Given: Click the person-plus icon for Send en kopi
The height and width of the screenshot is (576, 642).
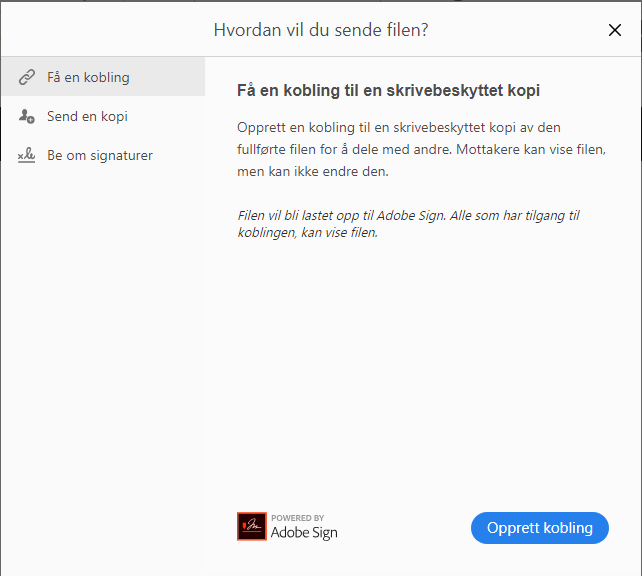Looking at the screenshot, I should (27, 117).
